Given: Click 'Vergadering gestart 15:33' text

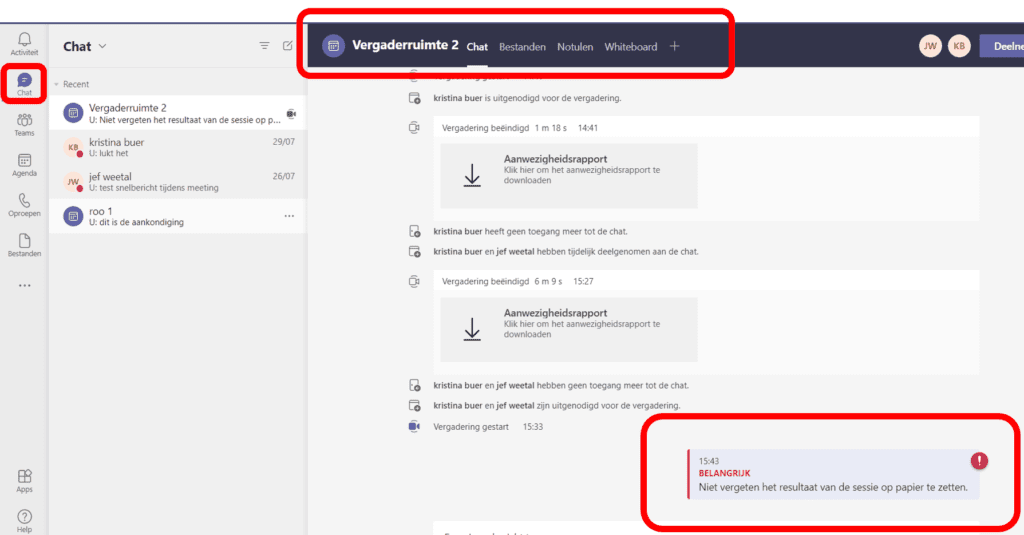Looking at the screenshot, I should [488, 427].
